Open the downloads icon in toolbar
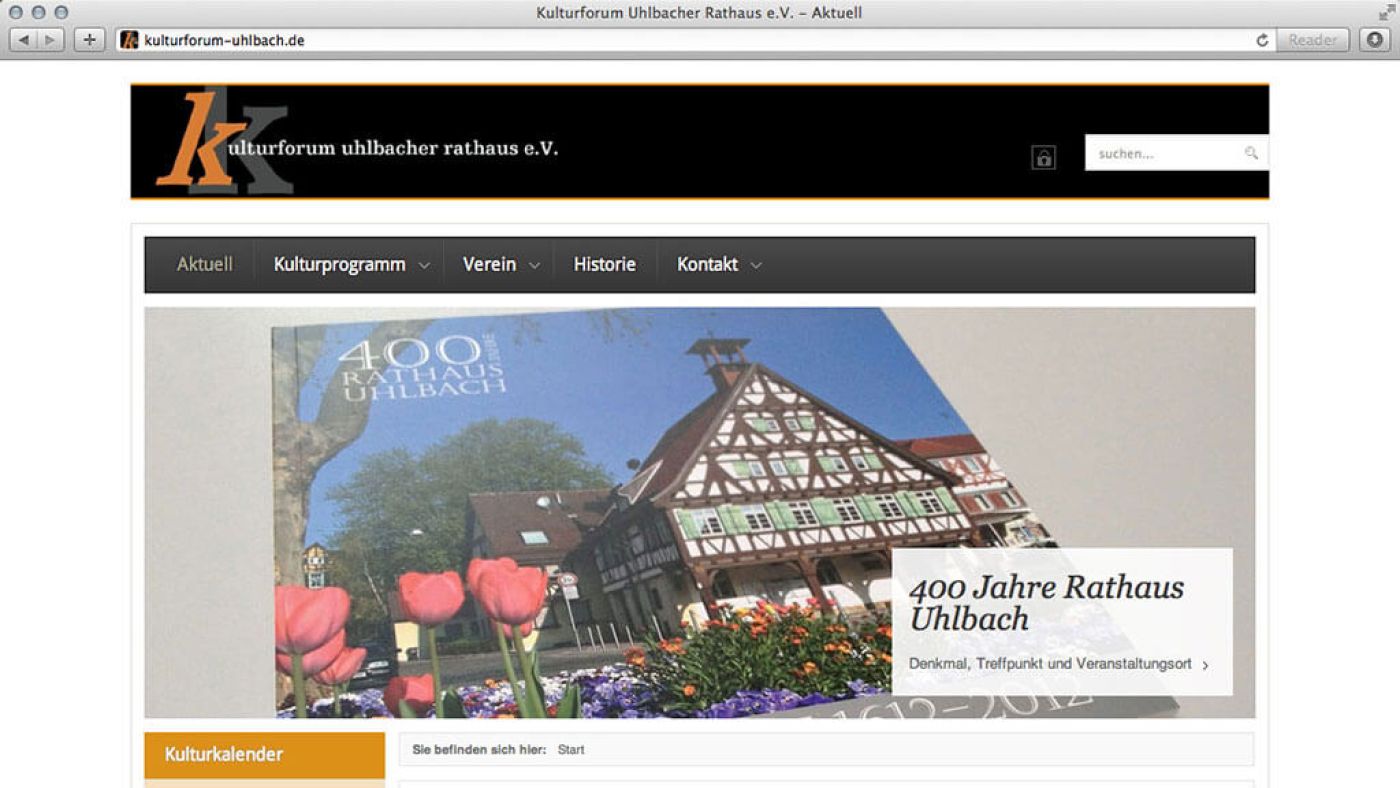The height and width of the screenshot is (788, 1400). pyautogui.click(x=1375, y=40)
